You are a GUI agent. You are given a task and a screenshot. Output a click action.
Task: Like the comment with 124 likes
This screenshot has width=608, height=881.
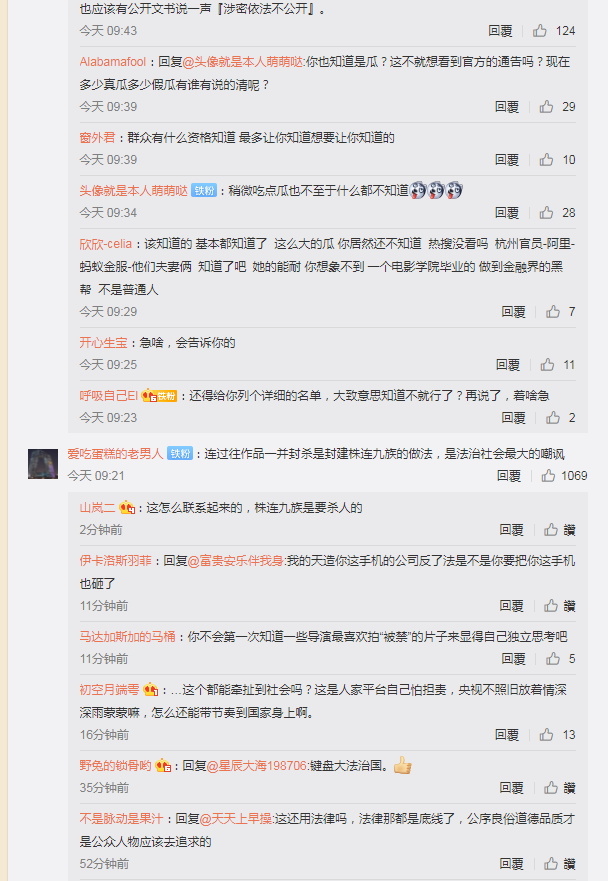540,30
